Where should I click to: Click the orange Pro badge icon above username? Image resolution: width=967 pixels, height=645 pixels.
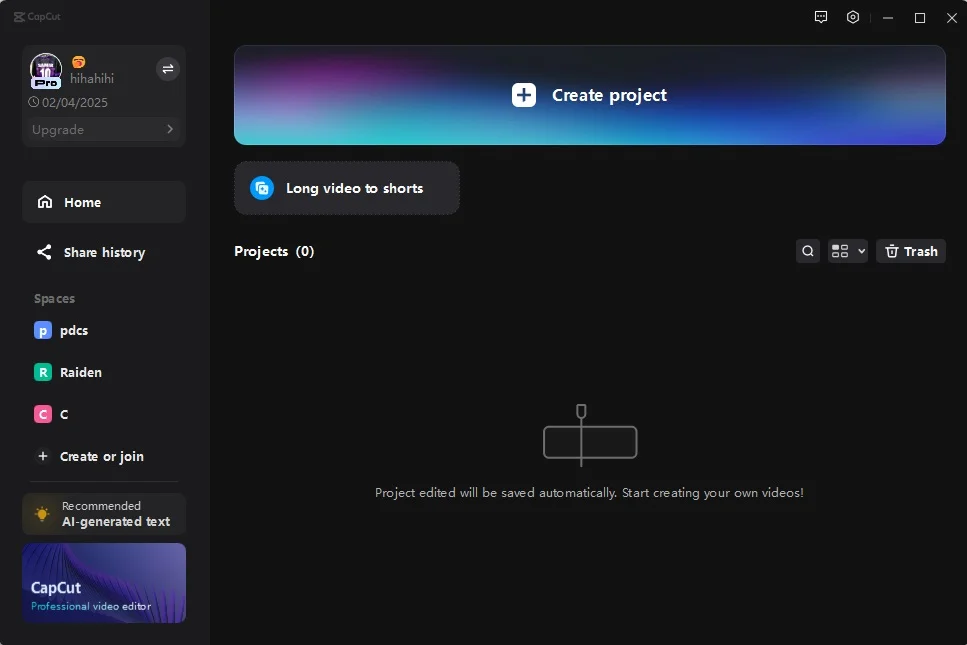[x=78, y=62]
